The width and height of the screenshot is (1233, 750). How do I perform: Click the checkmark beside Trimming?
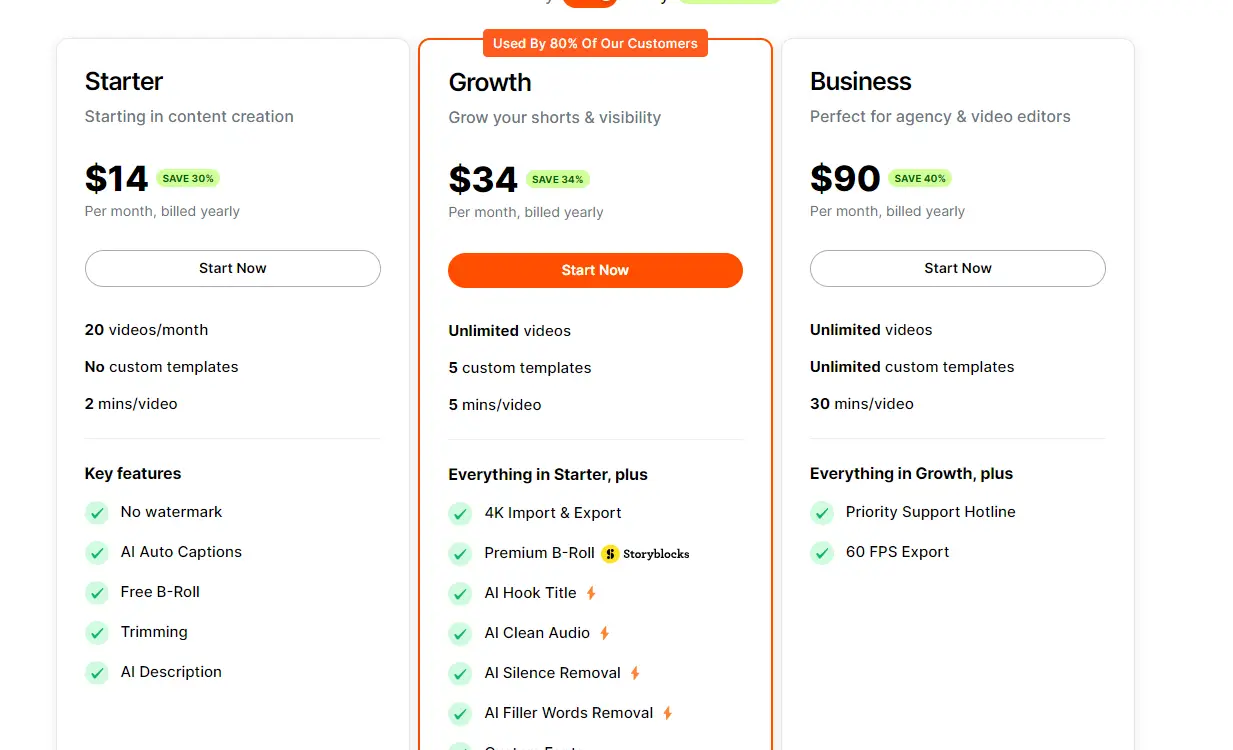tap(97, 633)
